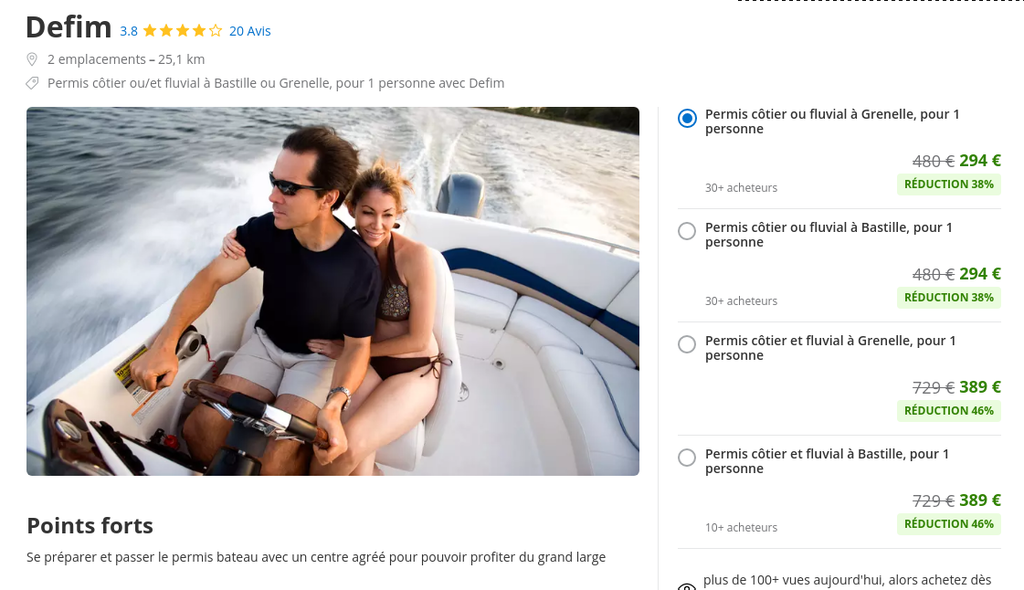Screen dimensions: 1024x590
Task: Click the Points forts heading
Action: [90, 525]
